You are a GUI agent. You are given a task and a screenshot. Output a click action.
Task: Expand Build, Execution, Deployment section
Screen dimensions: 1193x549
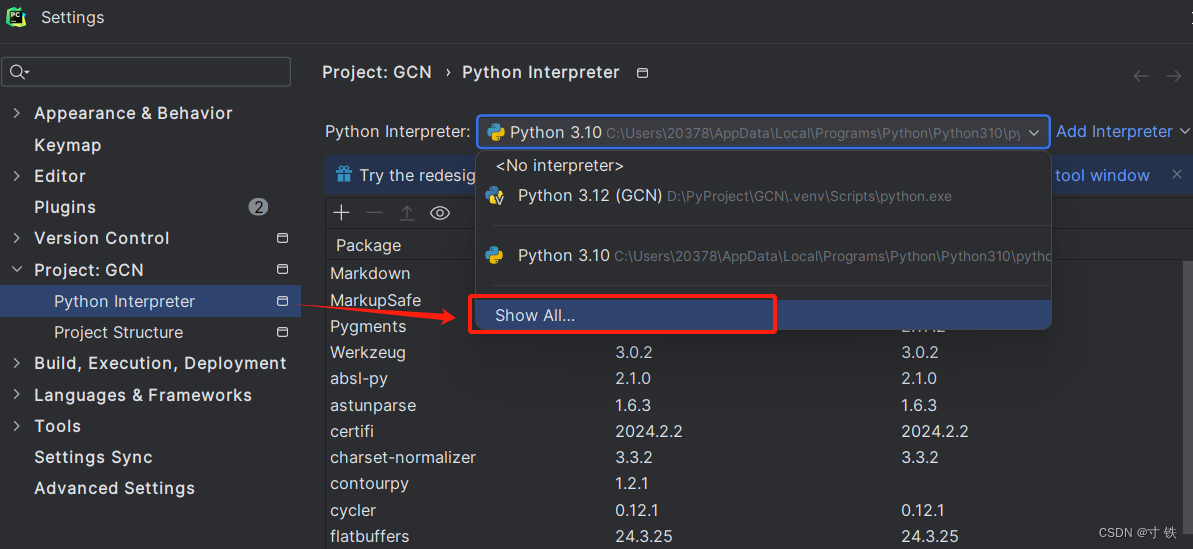point(17,363)
